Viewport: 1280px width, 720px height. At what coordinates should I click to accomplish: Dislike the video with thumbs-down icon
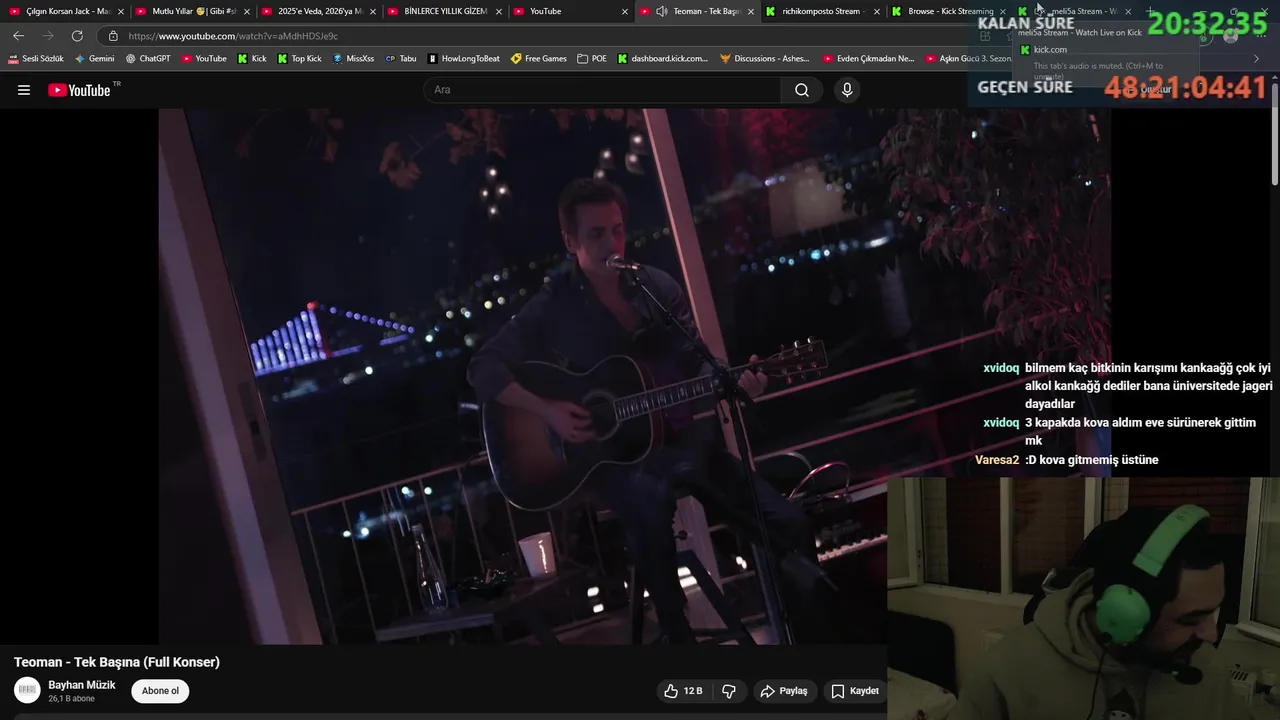point(729,691)
